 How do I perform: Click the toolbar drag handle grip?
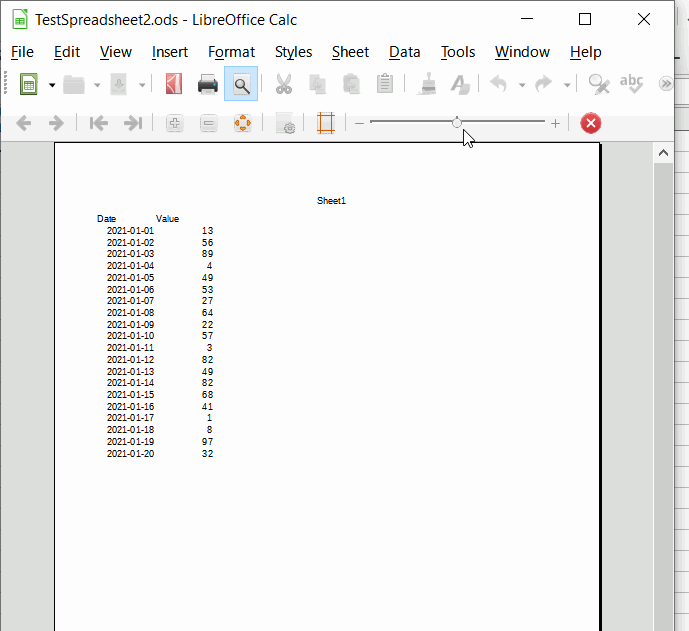(5, 83)
